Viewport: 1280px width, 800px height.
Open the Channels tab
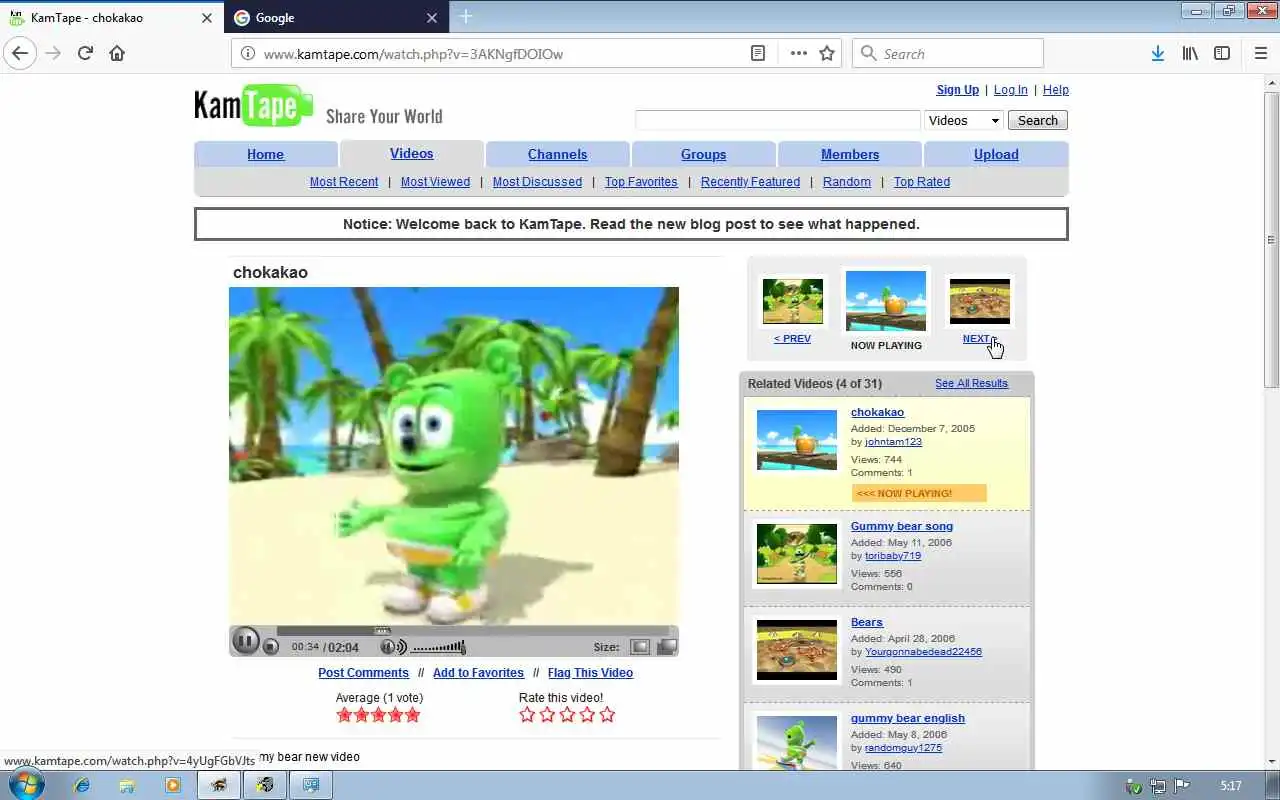[x=557, y=154]
